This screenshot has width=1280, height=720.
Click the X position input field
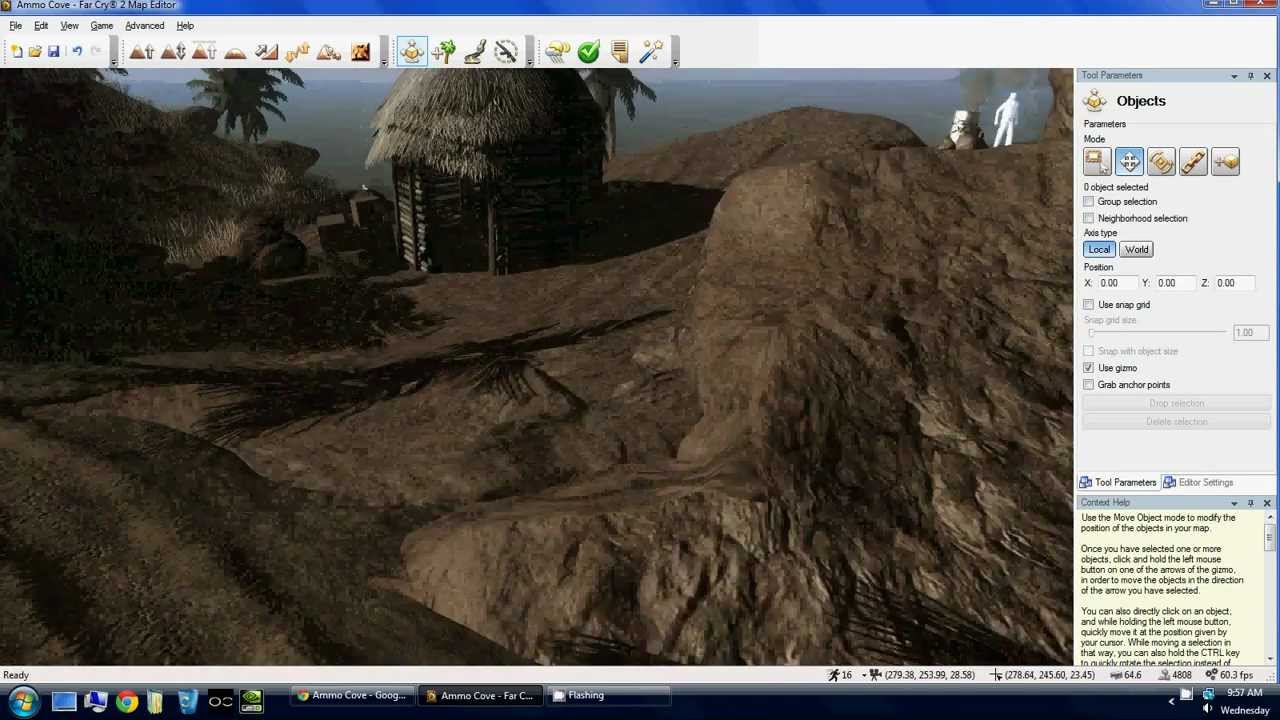point(1117,283)
